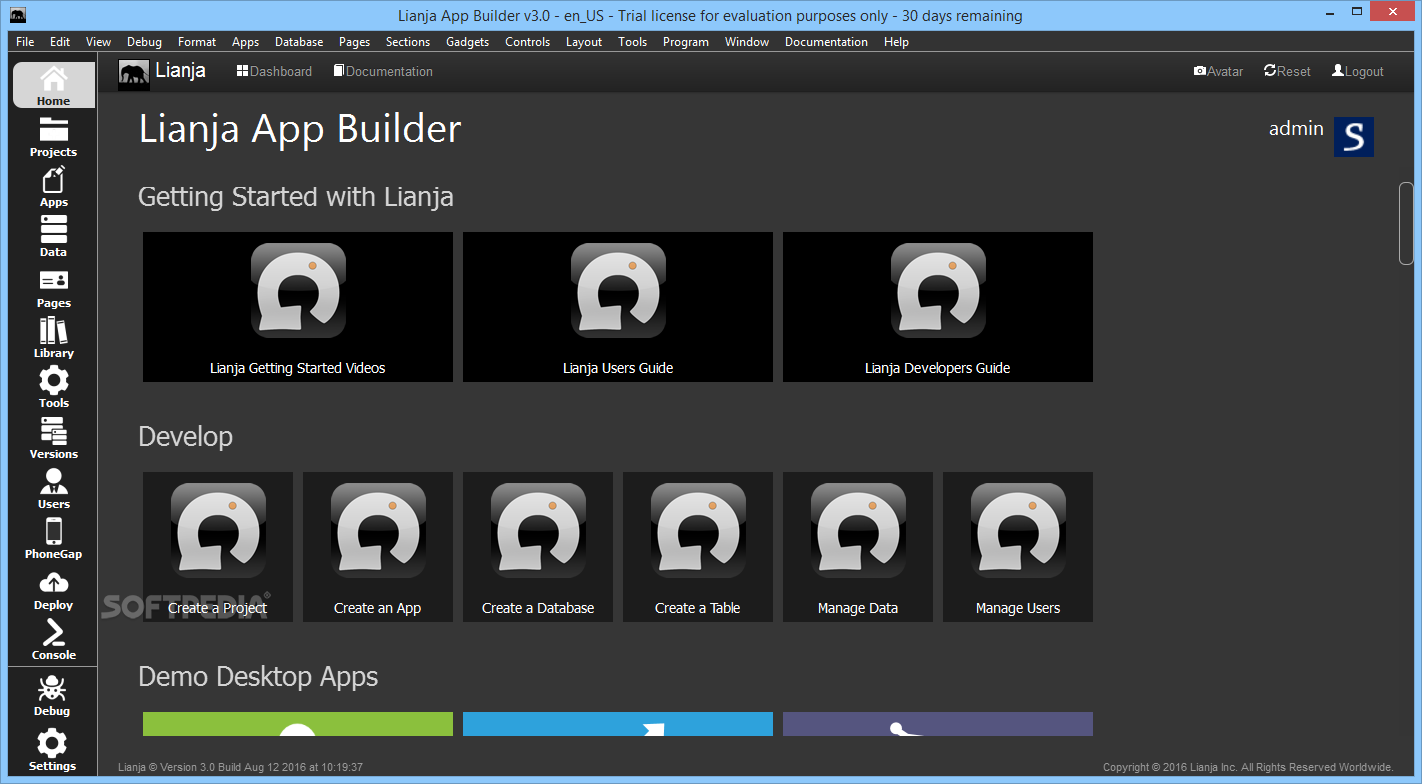Viewport: 1422px width, 784px height.
Task: Open the Tools menu in menu bar
Action: click(633, 42)
